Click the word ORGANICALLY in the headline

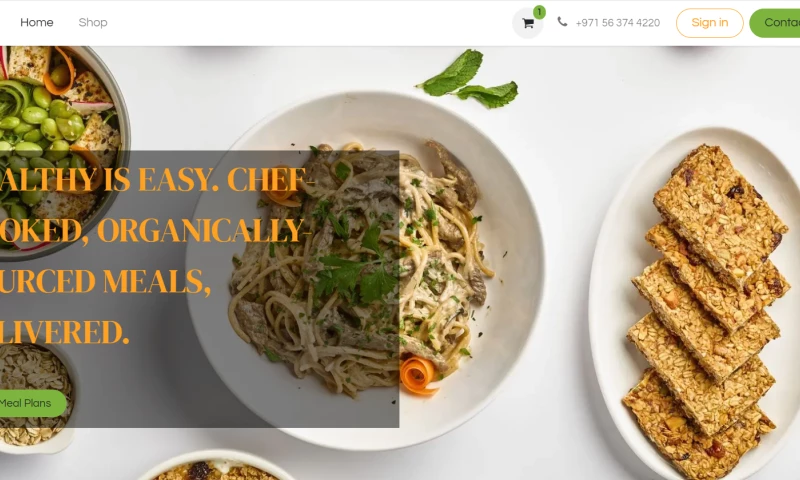pos(204,231)
